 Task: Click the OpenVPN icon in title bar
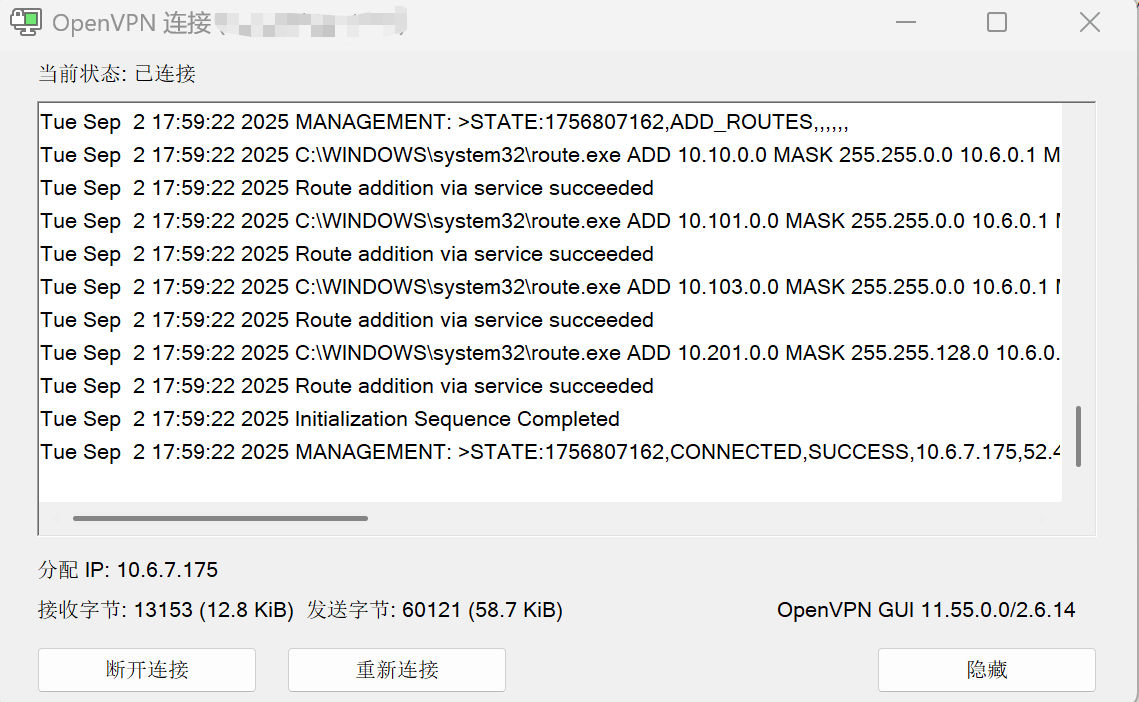click(x=25, y=21)
